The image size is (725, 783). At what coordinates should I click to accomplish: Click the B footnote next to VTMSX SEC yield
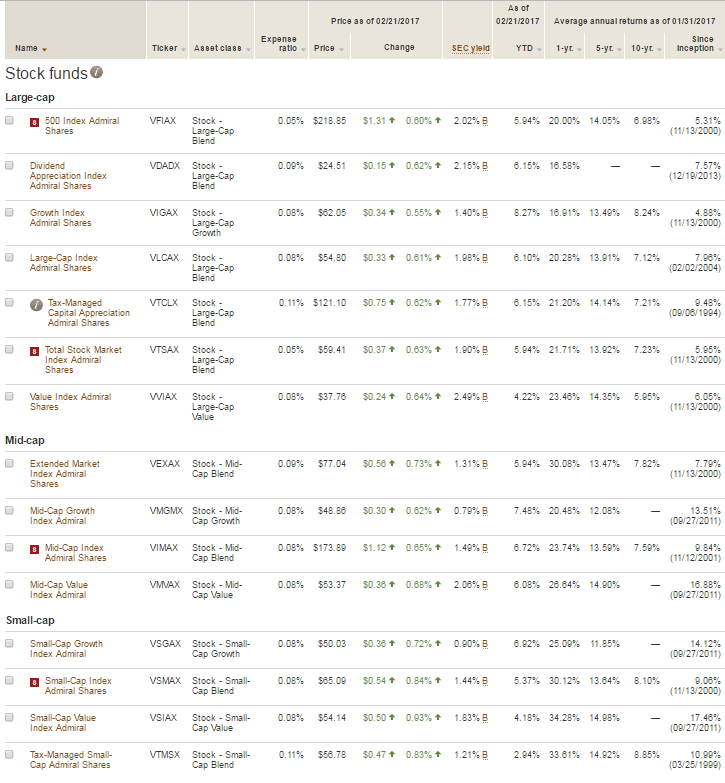click(x=485, y=755)
